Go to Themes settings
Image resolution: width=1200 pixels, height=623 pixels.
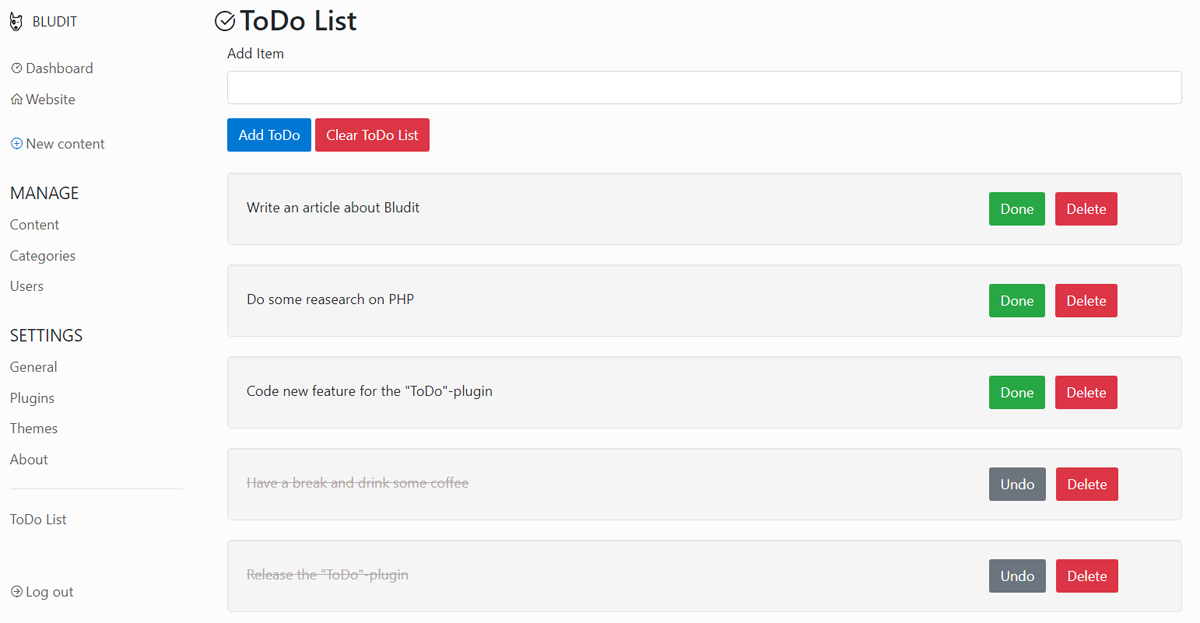coord(34,428)
